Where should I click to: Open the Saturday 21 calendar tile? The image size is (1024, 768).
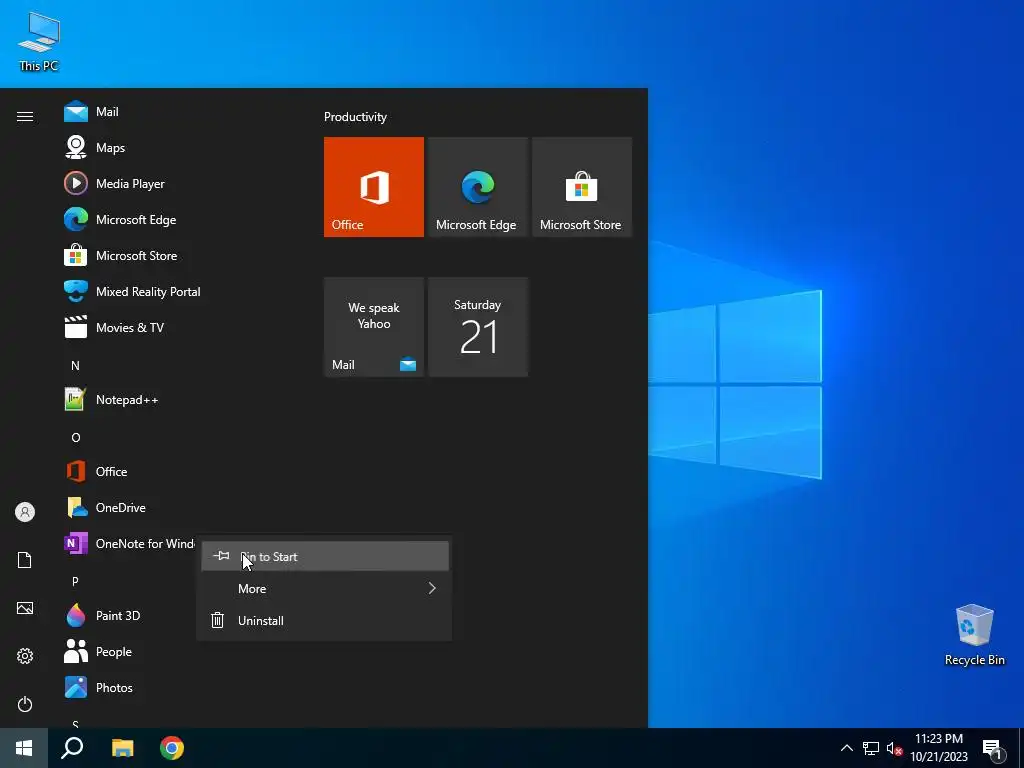click(477, 327)
